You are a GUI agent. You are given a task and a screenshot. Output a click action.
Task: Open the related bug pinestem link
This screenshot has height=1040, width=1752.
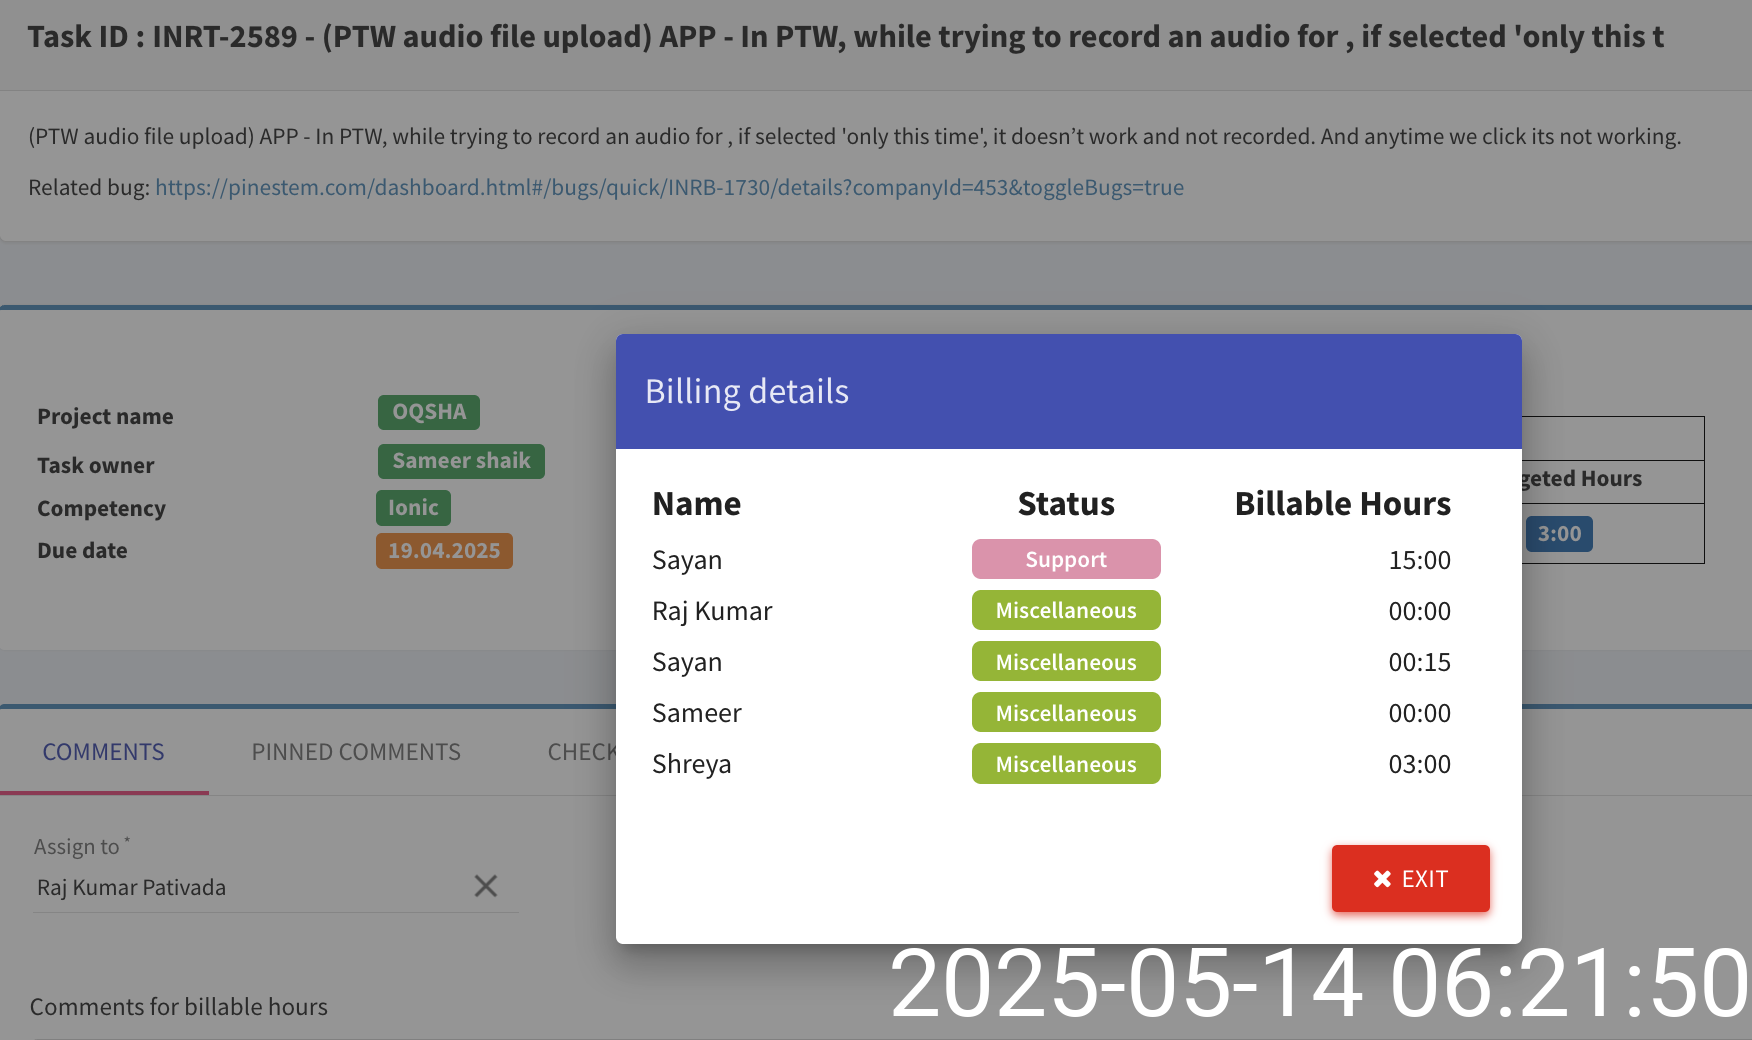point(669,188)
